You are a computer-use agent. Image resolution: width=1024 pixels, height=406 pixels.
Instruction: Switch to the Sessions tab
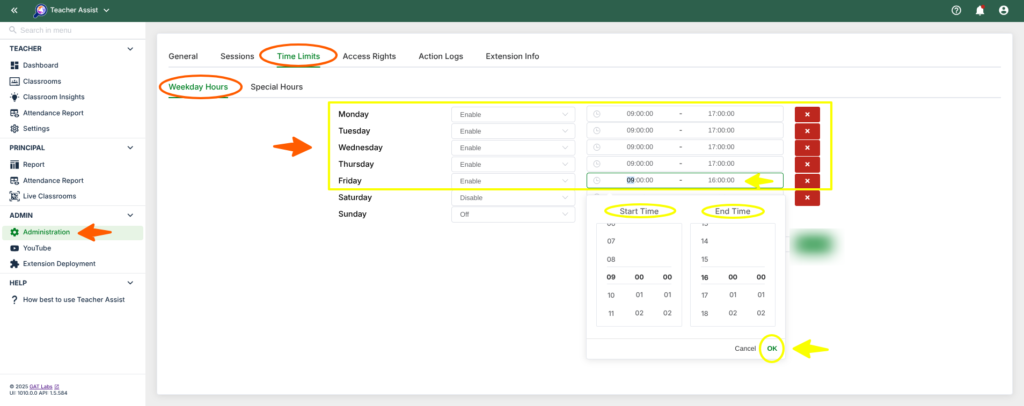coord(237,56)
